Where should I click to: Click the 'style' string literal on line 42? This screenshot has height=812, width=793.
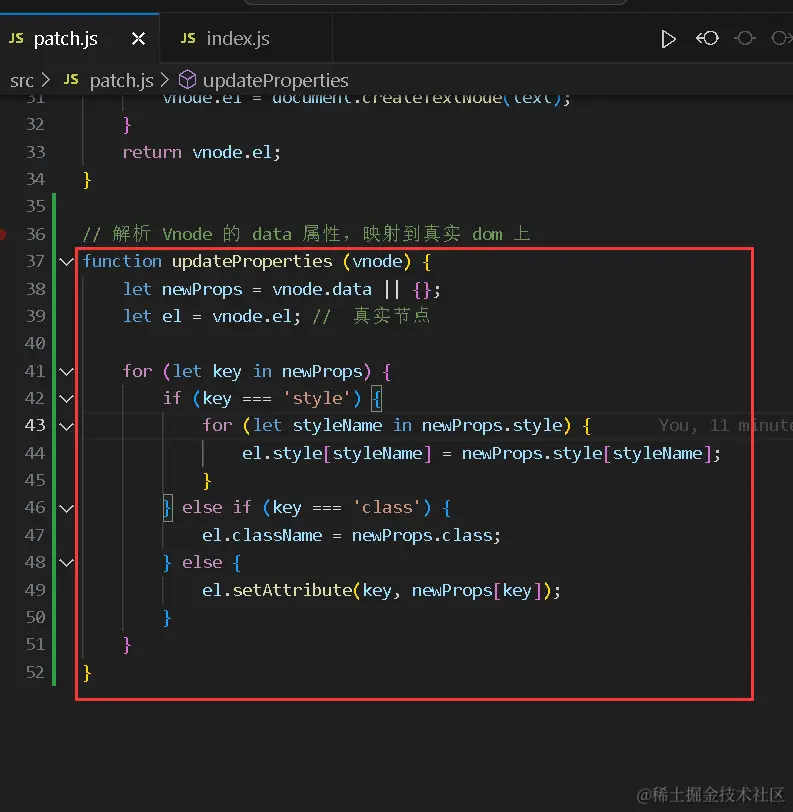click(x=317, y=399)
